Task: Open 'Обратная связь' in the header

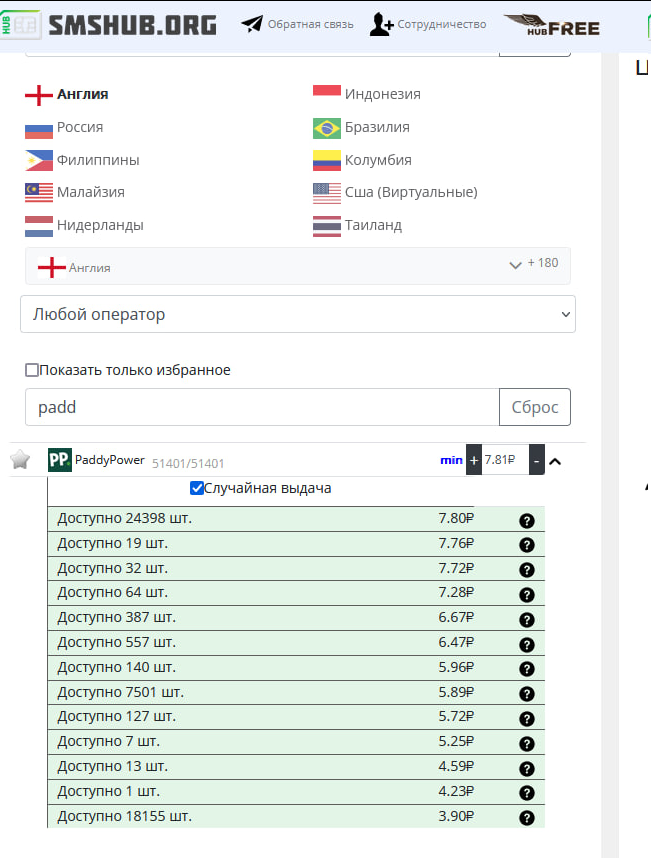Action: tap(298, 24)
